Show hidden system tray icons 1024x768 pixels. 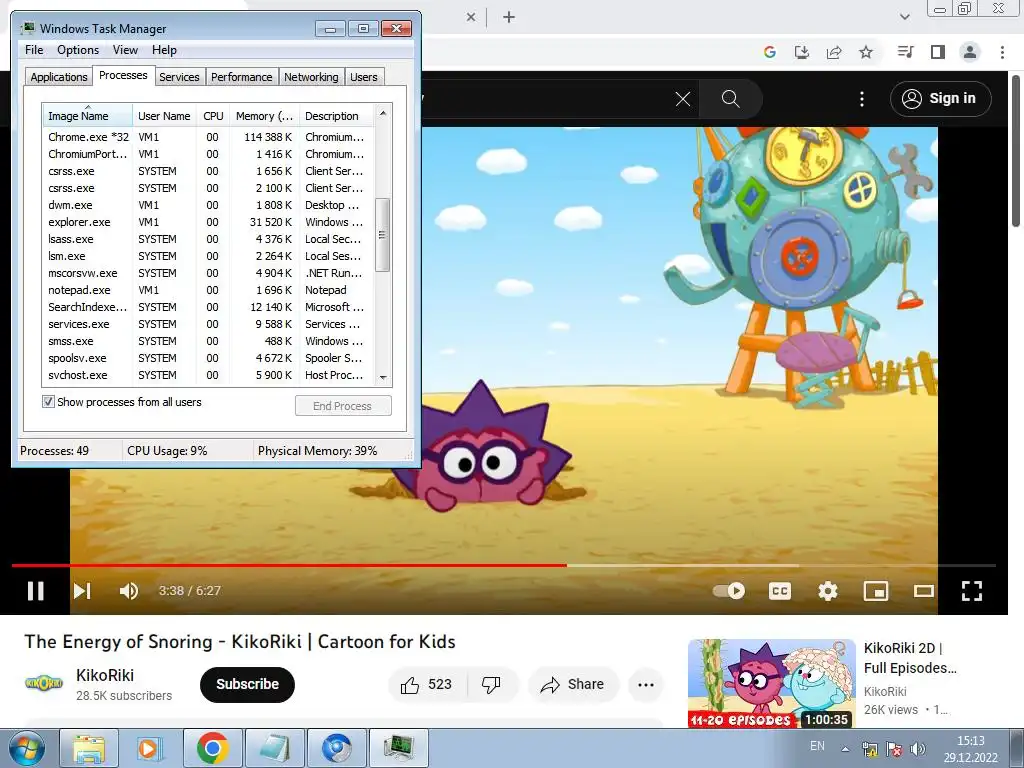point(845,750)
